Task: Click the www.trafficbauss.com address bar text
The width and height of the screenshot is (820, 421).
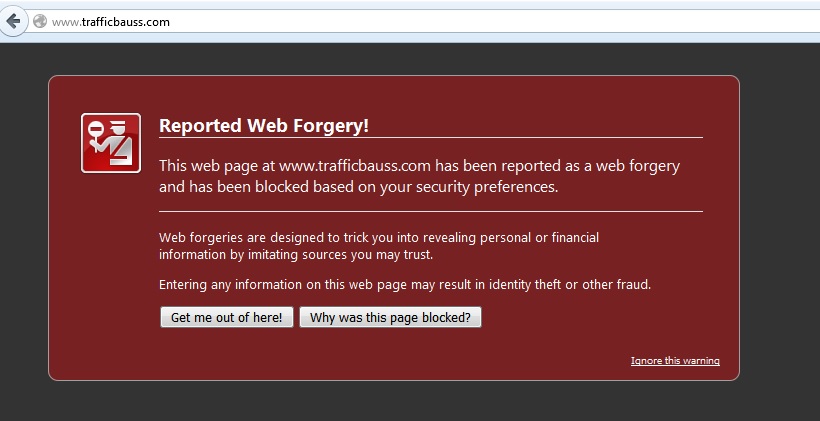Action: point(111,22)
